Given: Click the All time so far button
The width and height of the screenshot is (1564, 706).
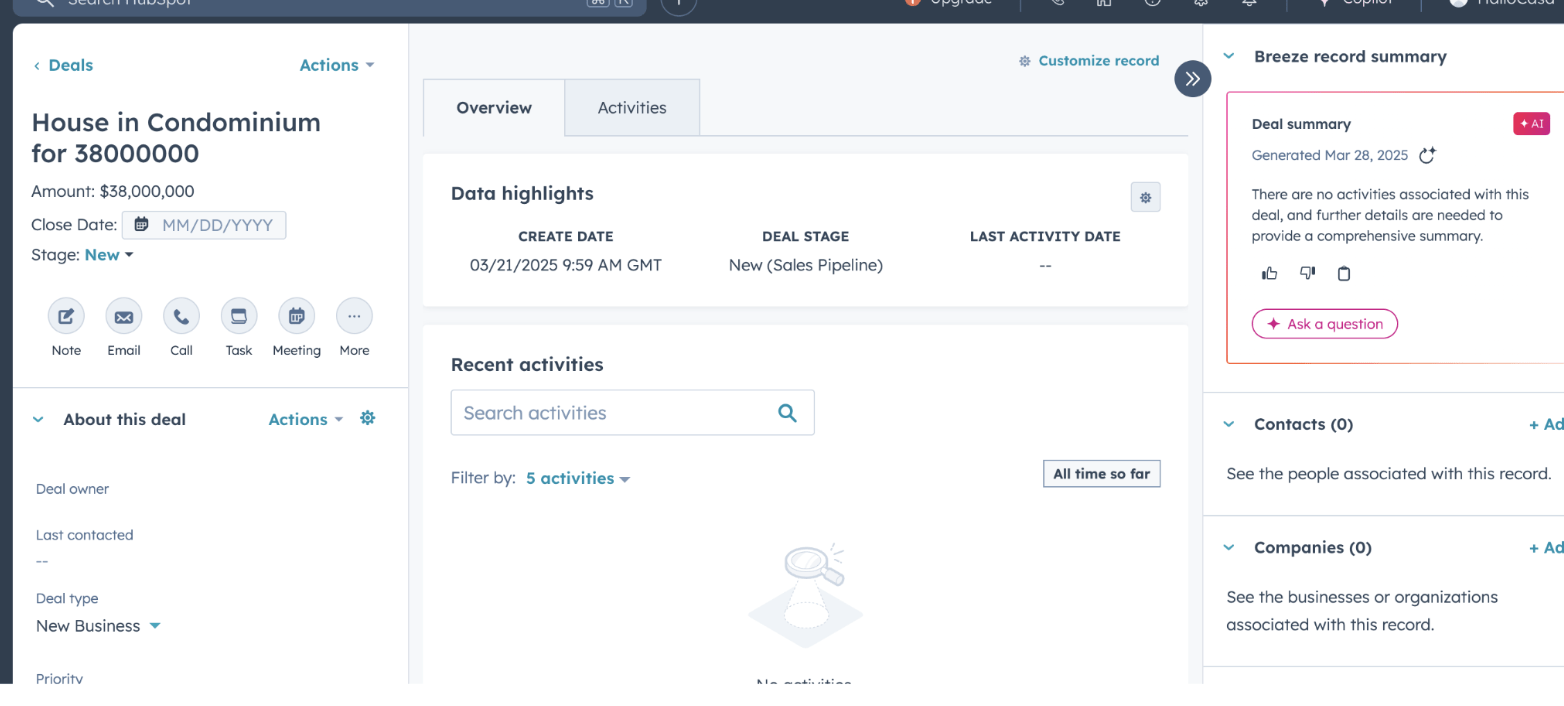Looking at the screenshot, I should tap(1102, 474).
